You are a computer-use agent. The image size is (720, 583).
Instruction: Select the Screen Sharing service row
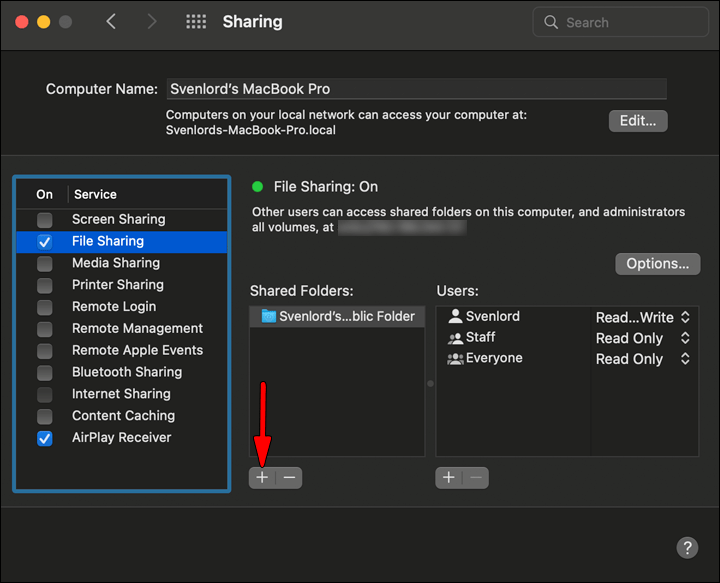click(x=122, y=219)
